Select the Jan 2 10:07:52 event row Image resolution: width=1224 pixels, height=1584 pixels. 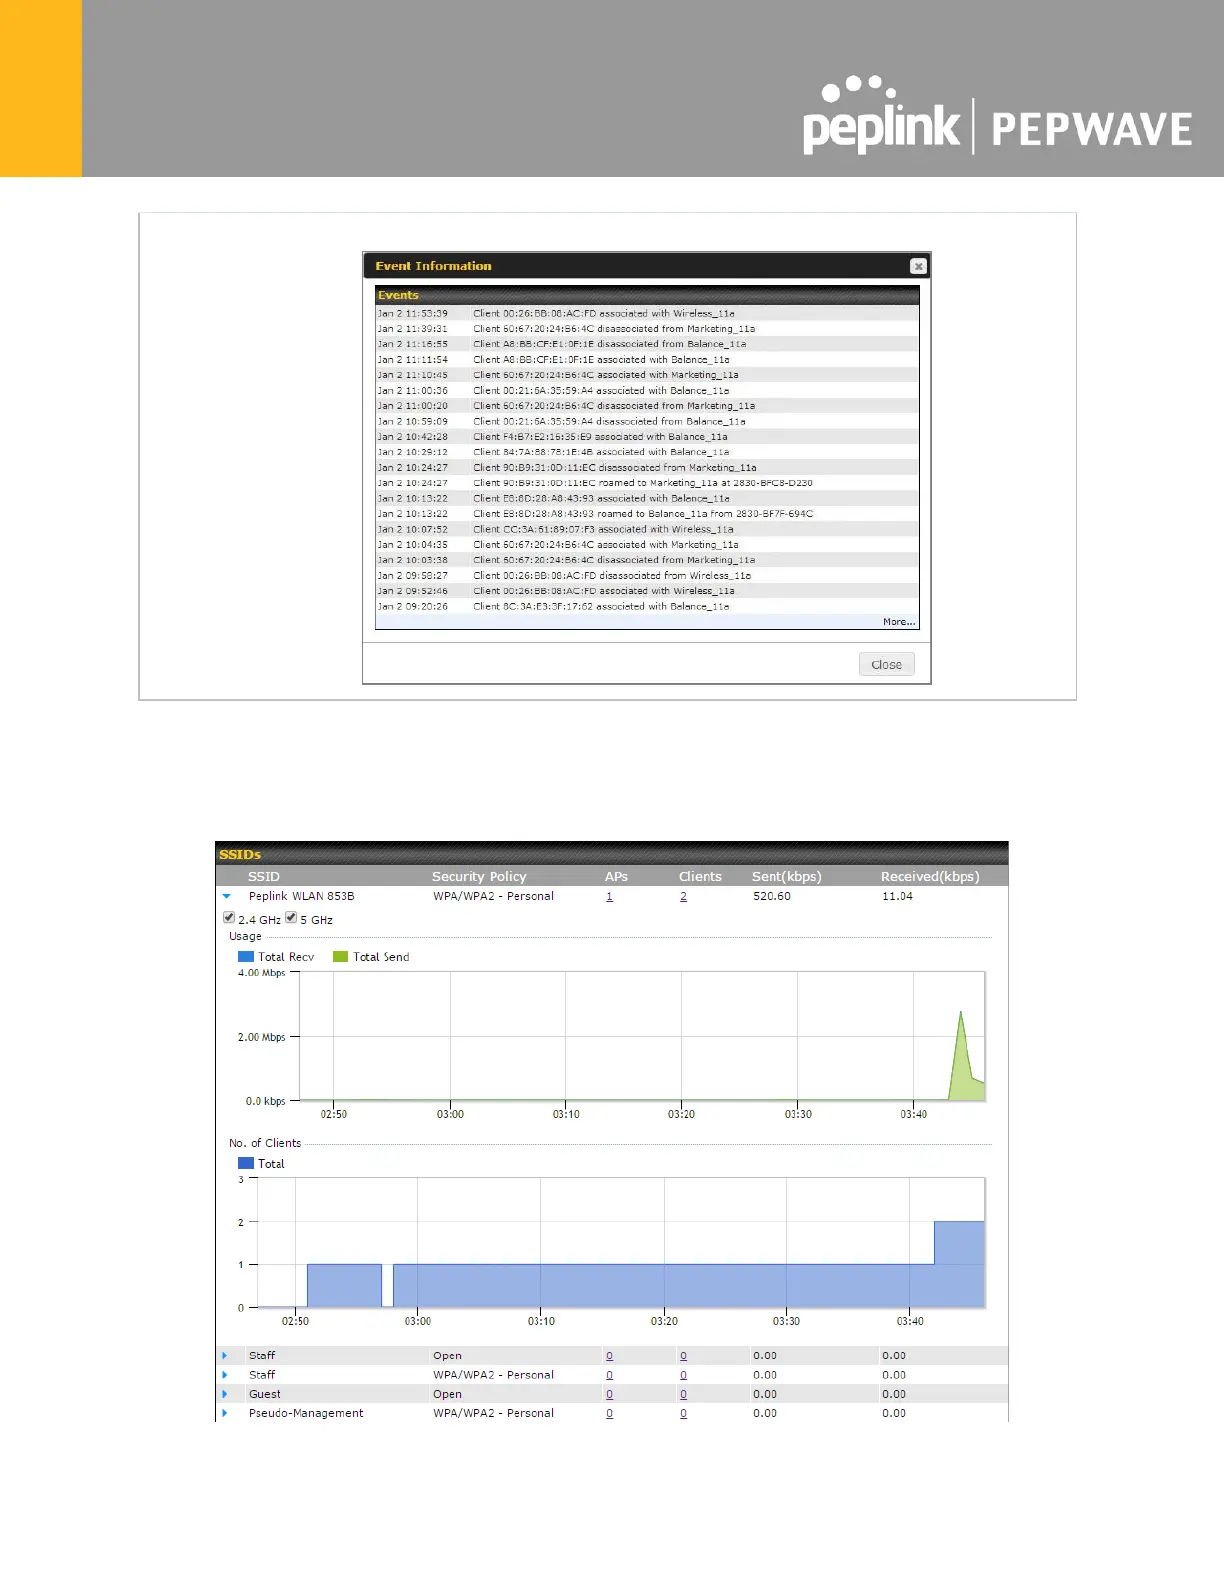(x=647, y=529)
